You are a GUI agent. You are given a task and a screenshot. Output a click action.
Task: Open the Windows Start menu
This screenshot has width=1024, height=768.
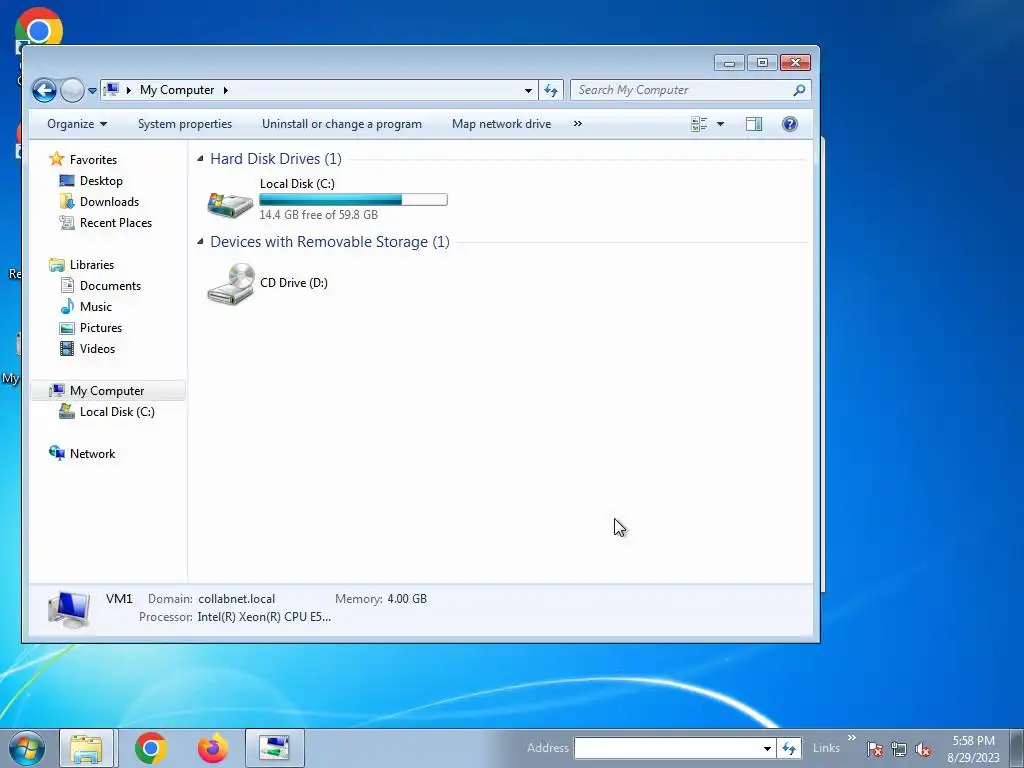pyautogui.click(x=27, y=748)
